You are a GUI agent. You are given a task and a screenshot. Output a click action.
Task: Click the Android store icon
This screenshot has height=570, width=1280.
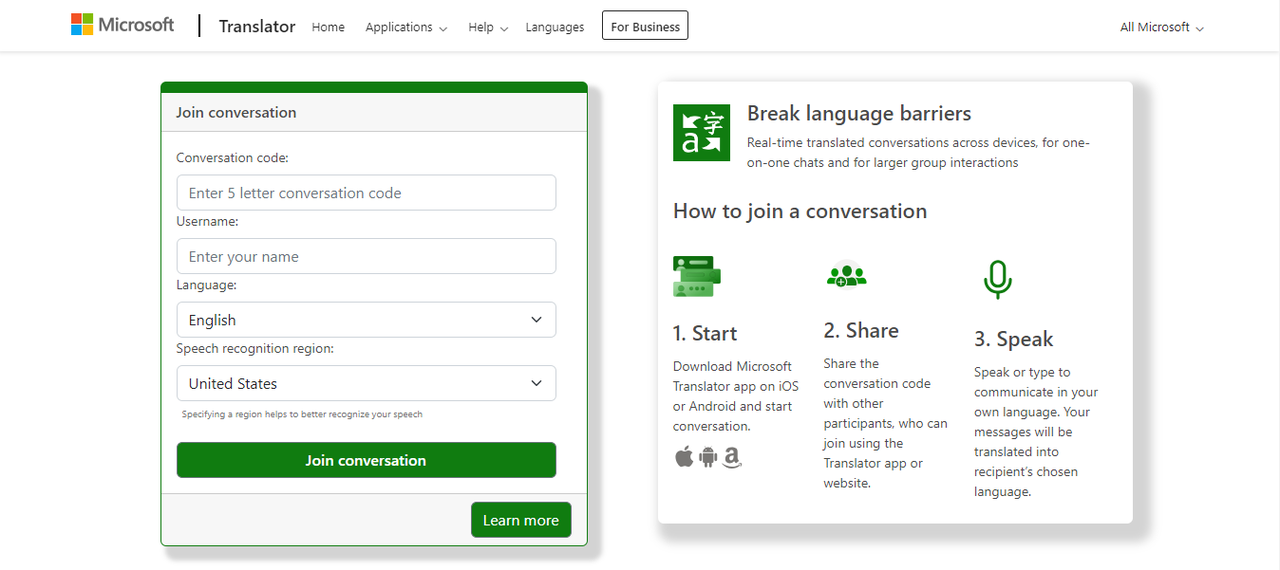point(708,457)
